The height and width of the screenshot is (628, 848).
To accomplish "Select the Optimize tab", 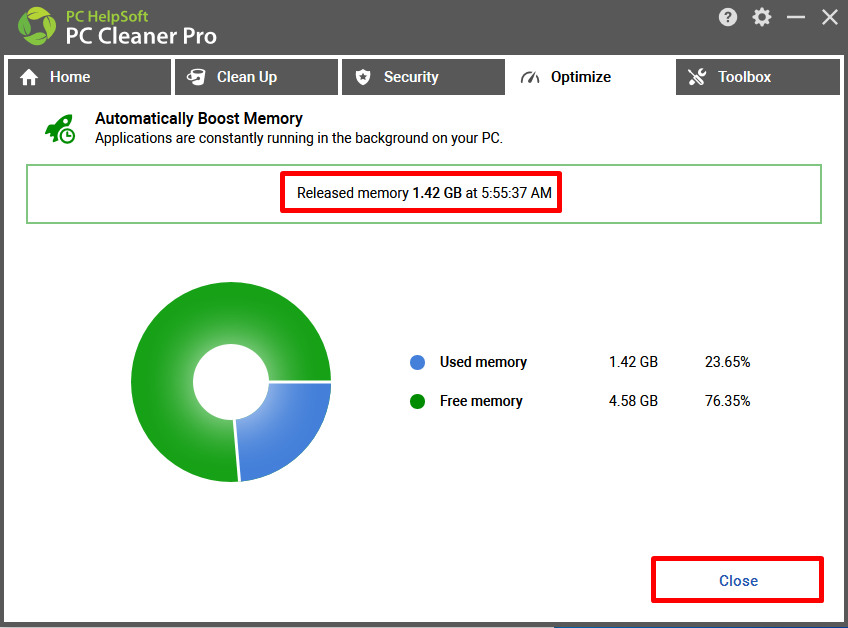I will point(590,77).
